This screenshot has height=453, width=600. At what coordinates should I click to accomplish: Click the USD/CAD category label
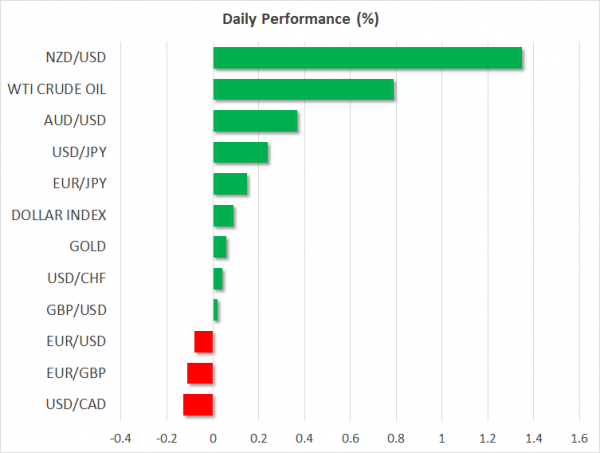(x=78, y=405)
